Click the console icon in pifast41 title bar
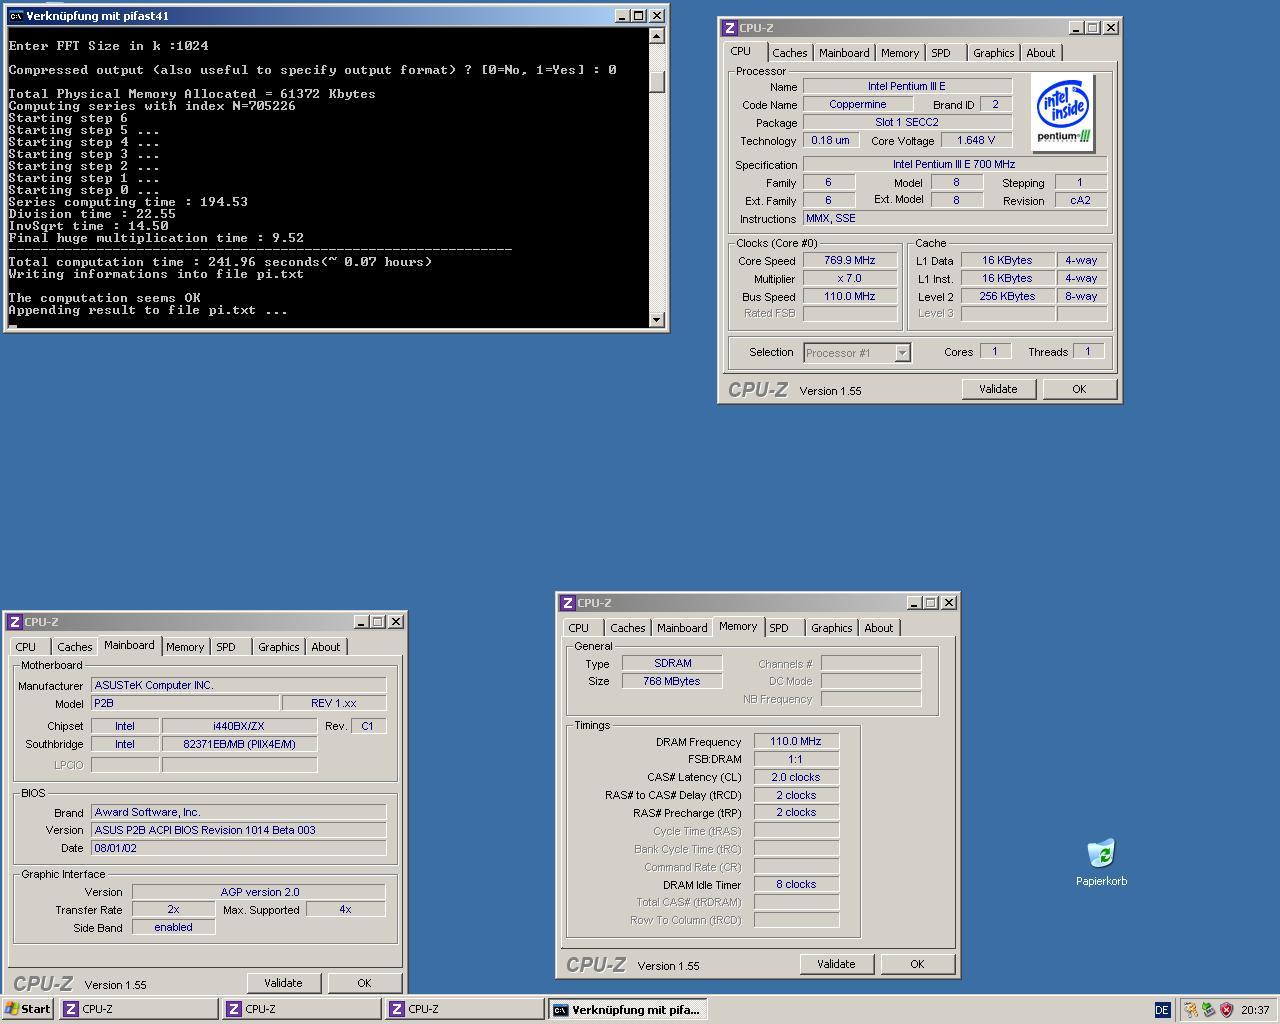This screenshot has height=1024, width=1280. tap(15, 15)
